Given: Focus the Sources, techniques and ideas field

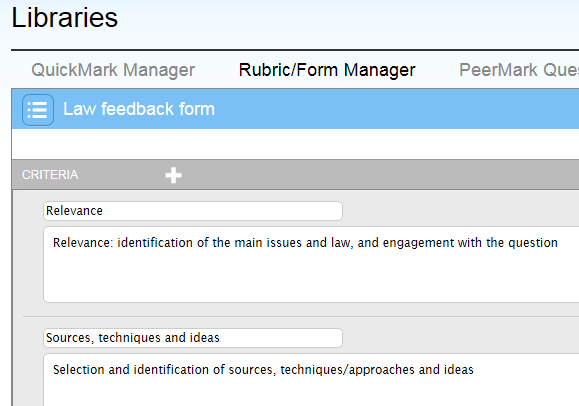Looking at the screenshot, I should pos(193,338).
